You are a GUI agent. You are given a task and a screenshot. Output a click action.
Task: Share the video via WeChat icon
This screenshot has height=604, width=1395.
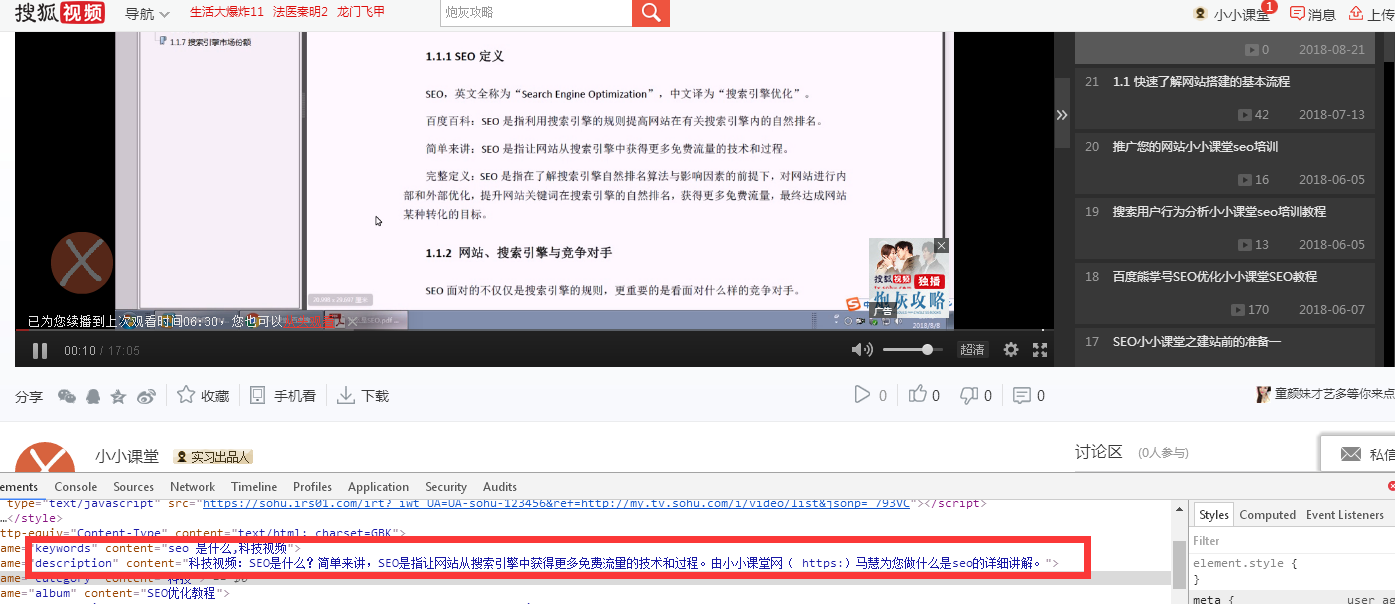click(67, 396)
